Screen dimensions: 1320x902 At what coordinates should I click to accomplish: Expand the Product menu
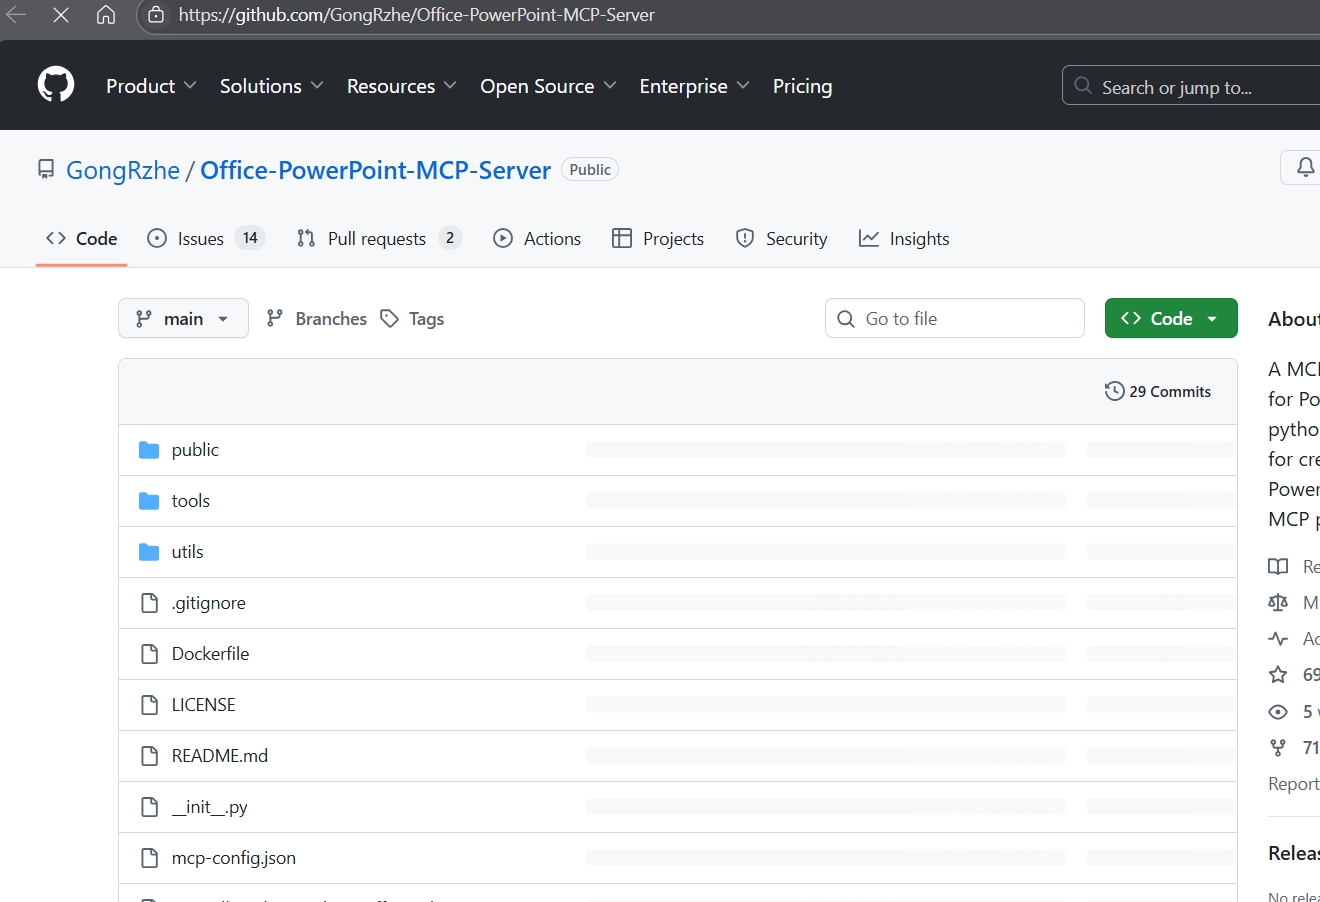click(x=151, y=86)
